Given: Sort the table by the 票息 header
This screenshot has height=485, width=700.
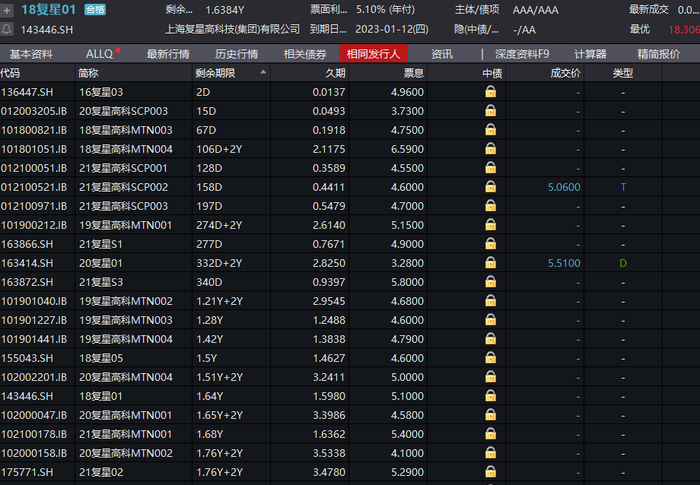Looking at the screenshot, I should coord(413,73).
